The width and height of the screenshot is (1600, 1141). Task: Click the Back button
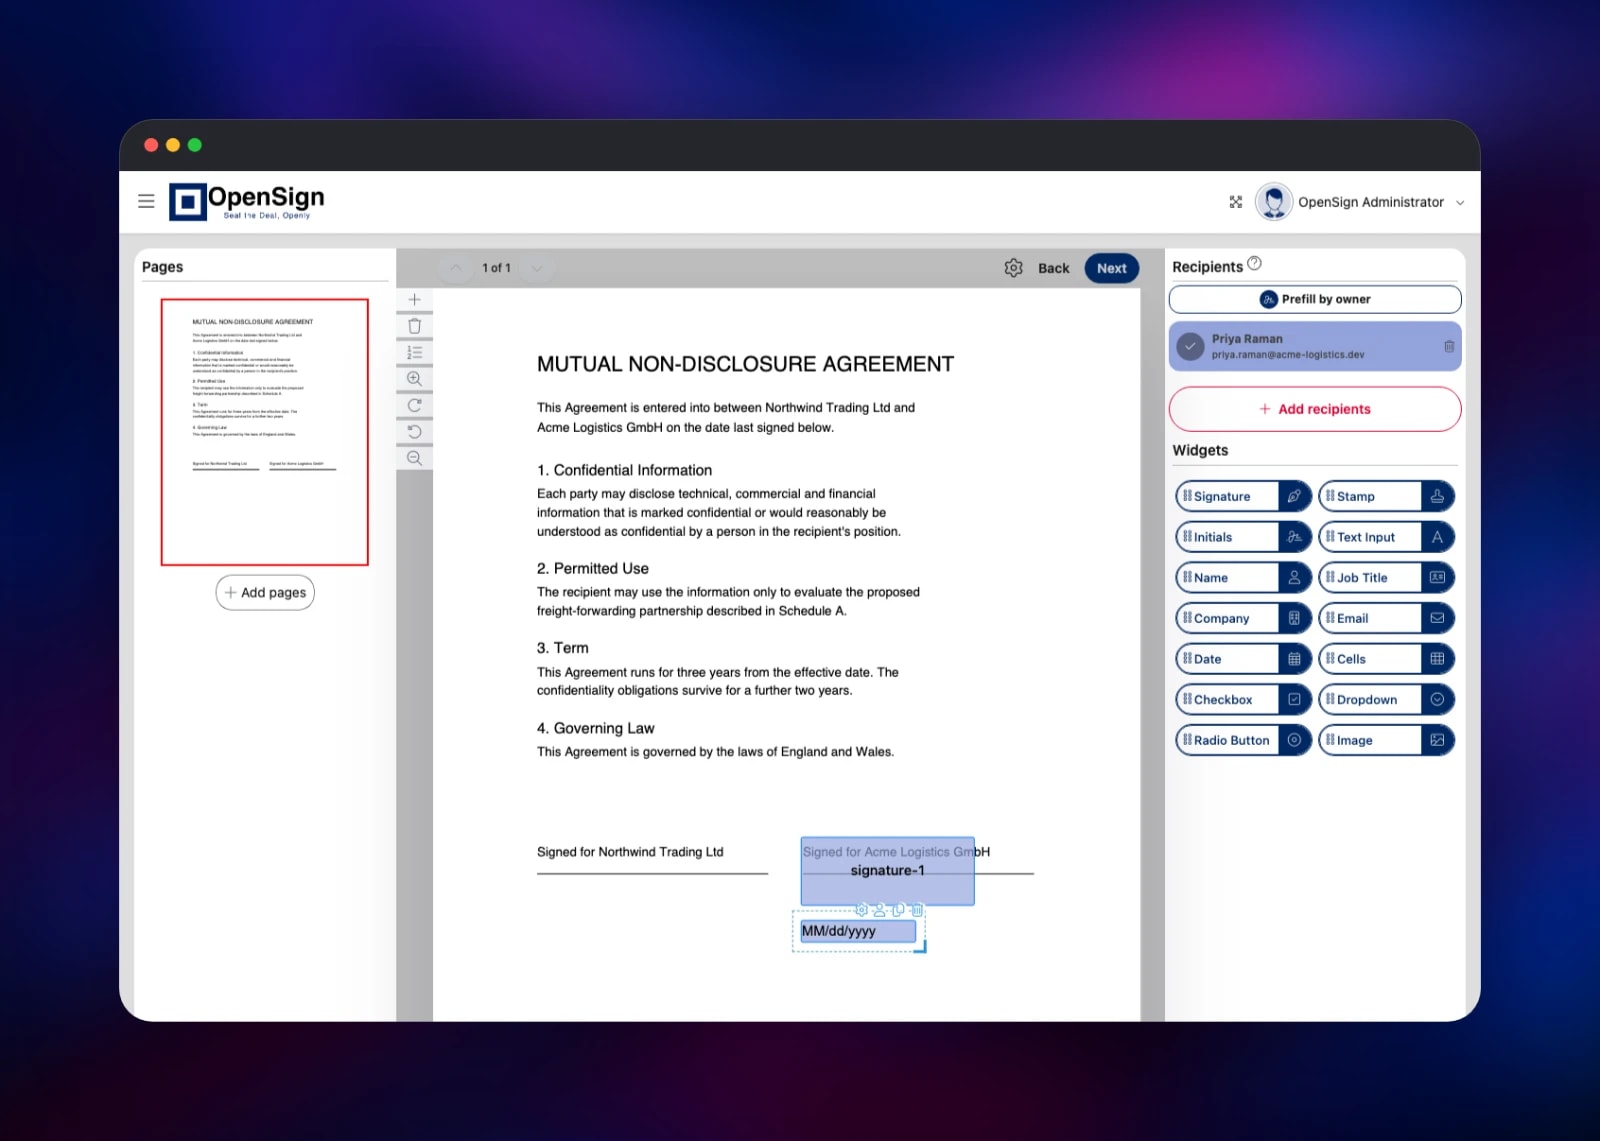tap(1053, 268)
